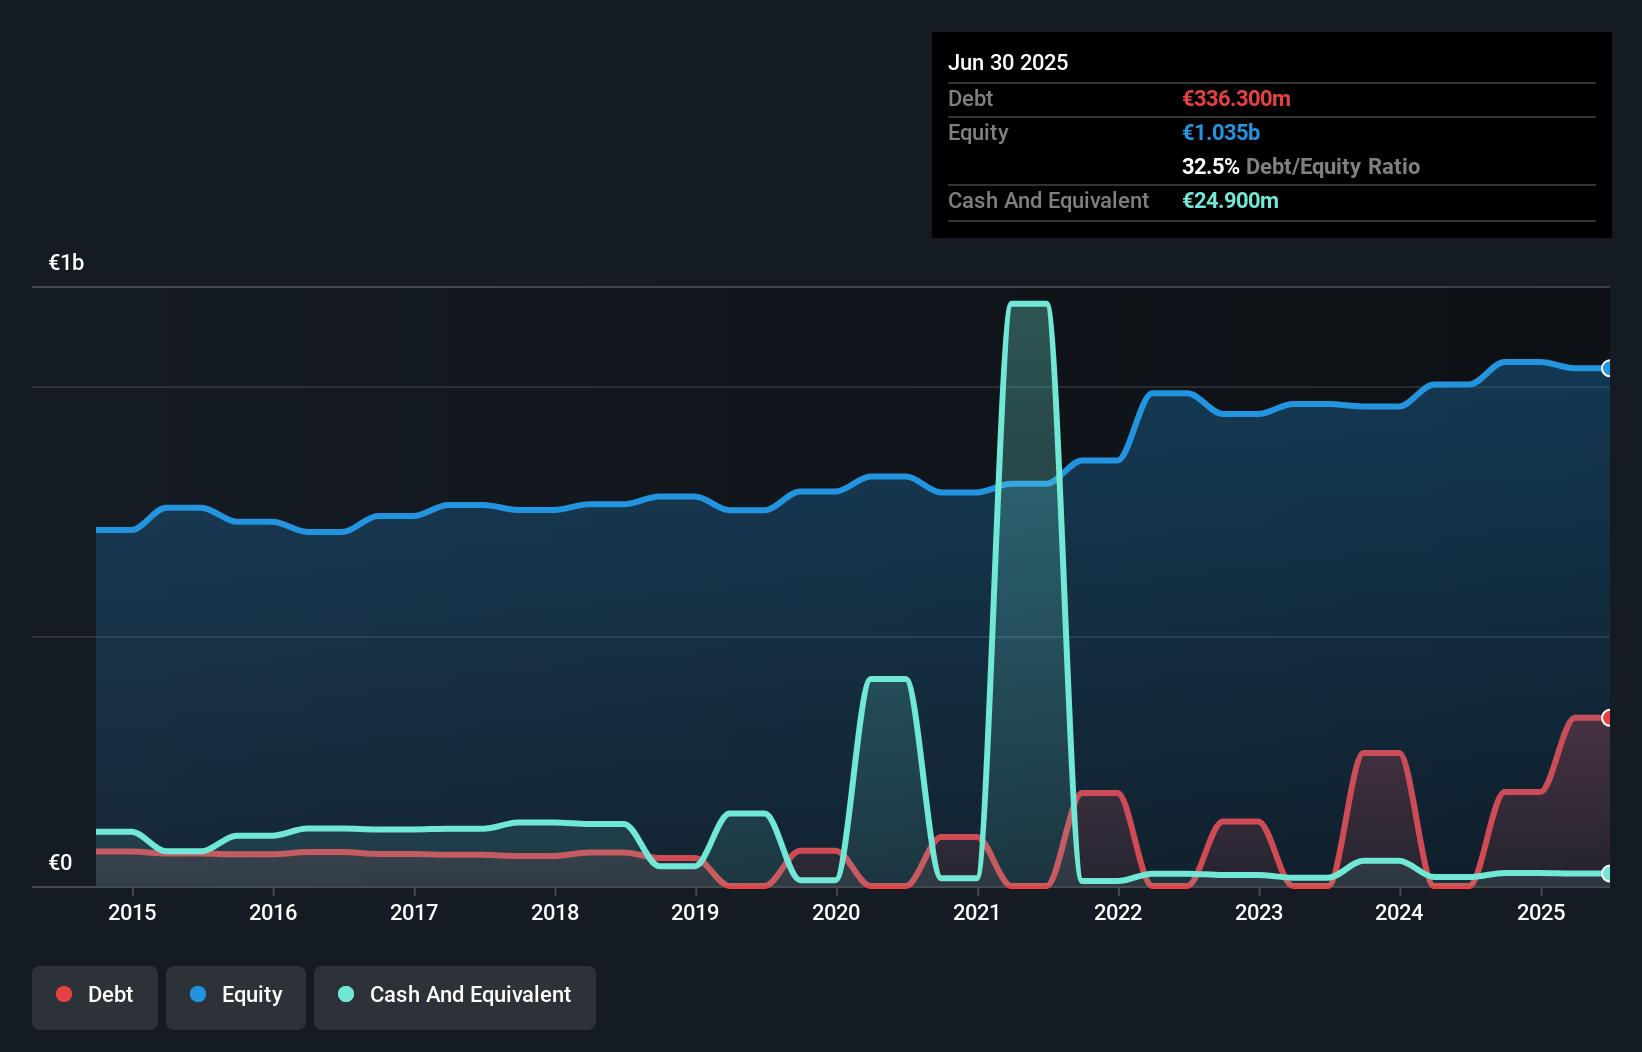Image resolution: width=1642 pixels, height=1052 pixels.
Task: Click the €336.300m Debt value
Action: [x=1236, y=98]
